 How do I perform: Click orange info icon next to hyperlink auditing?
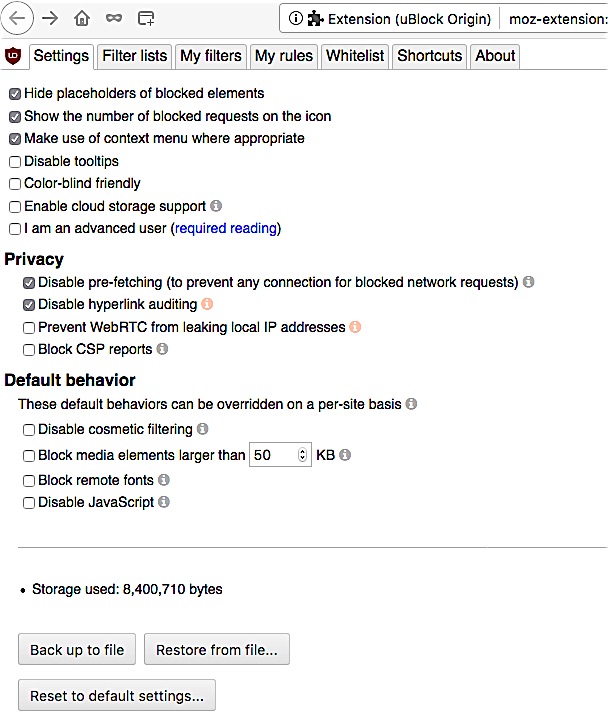tap(207, 304)
